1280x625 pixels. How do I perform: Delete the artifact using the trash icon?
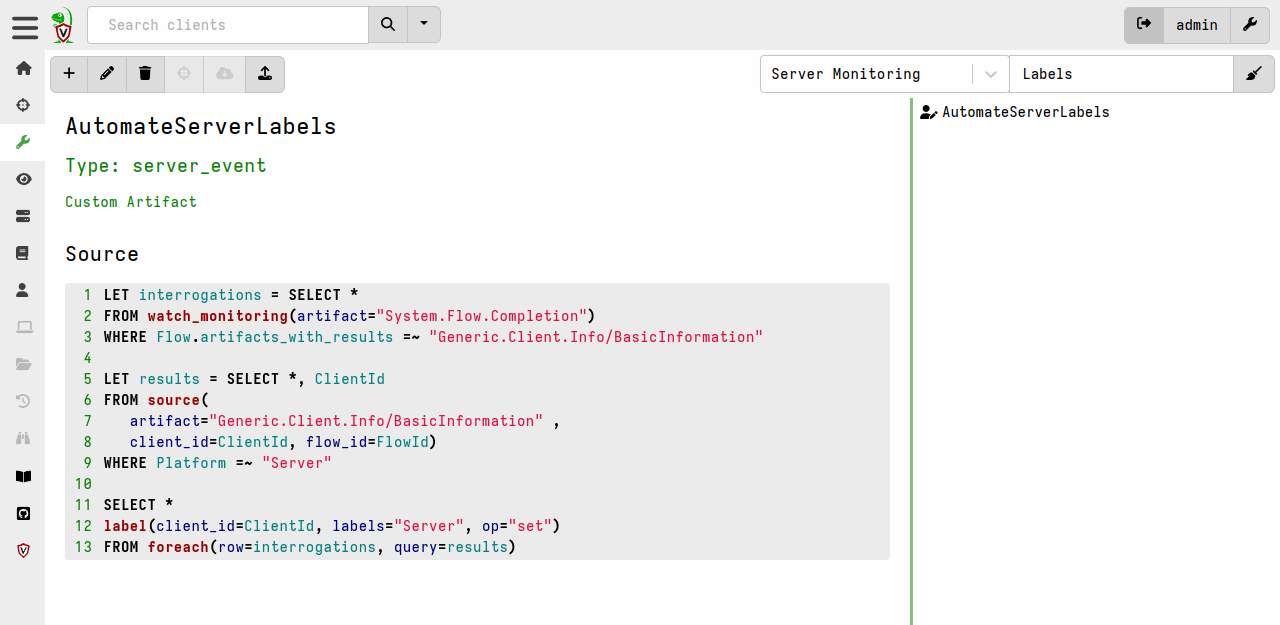145,74
